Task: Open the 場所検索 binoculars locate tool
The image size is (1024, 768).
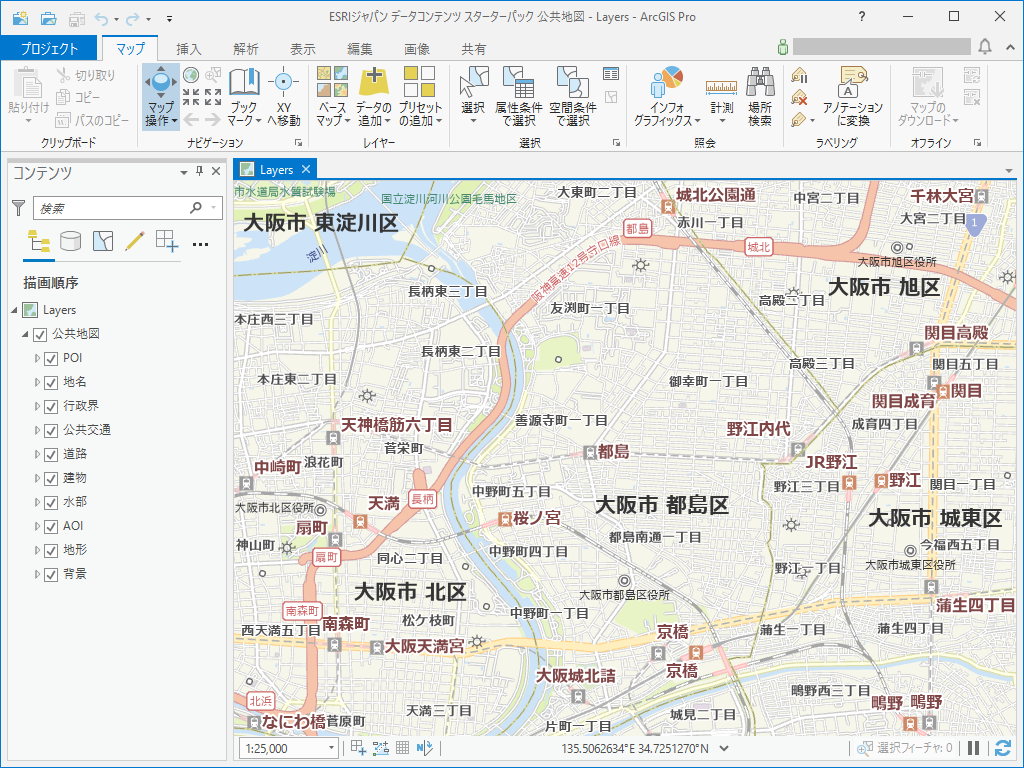Action: [760, 83]
